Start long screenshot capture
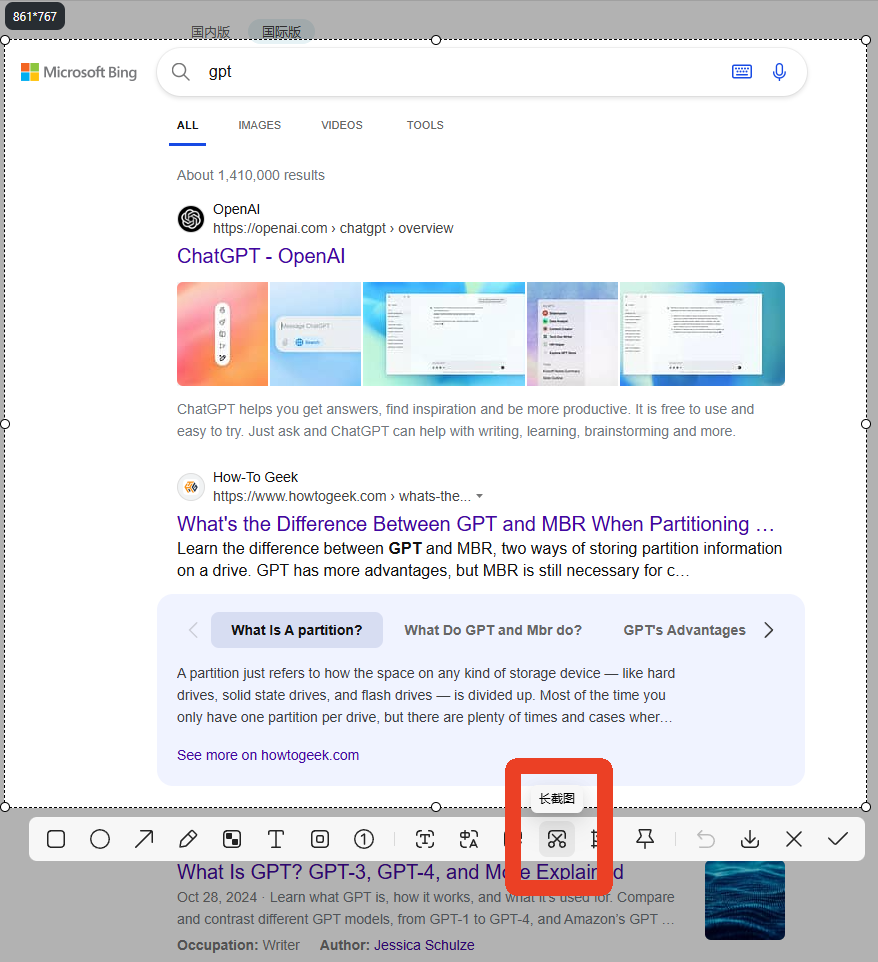This screenshot has height=962, width=878. coord(557,839)
